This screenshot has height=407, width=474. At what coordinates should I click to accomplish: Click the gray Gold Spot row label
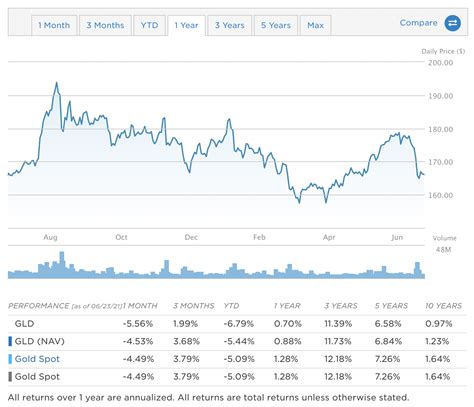(37, 377)
